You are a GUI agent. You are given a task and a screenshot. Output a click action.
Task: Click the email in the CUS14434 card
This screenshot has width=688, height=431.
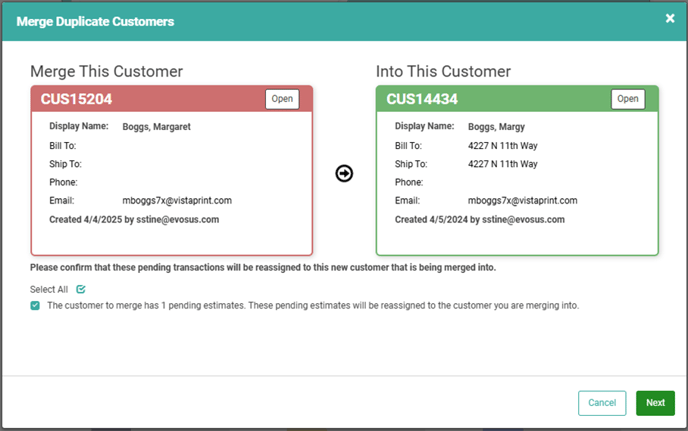coord(523,201)
